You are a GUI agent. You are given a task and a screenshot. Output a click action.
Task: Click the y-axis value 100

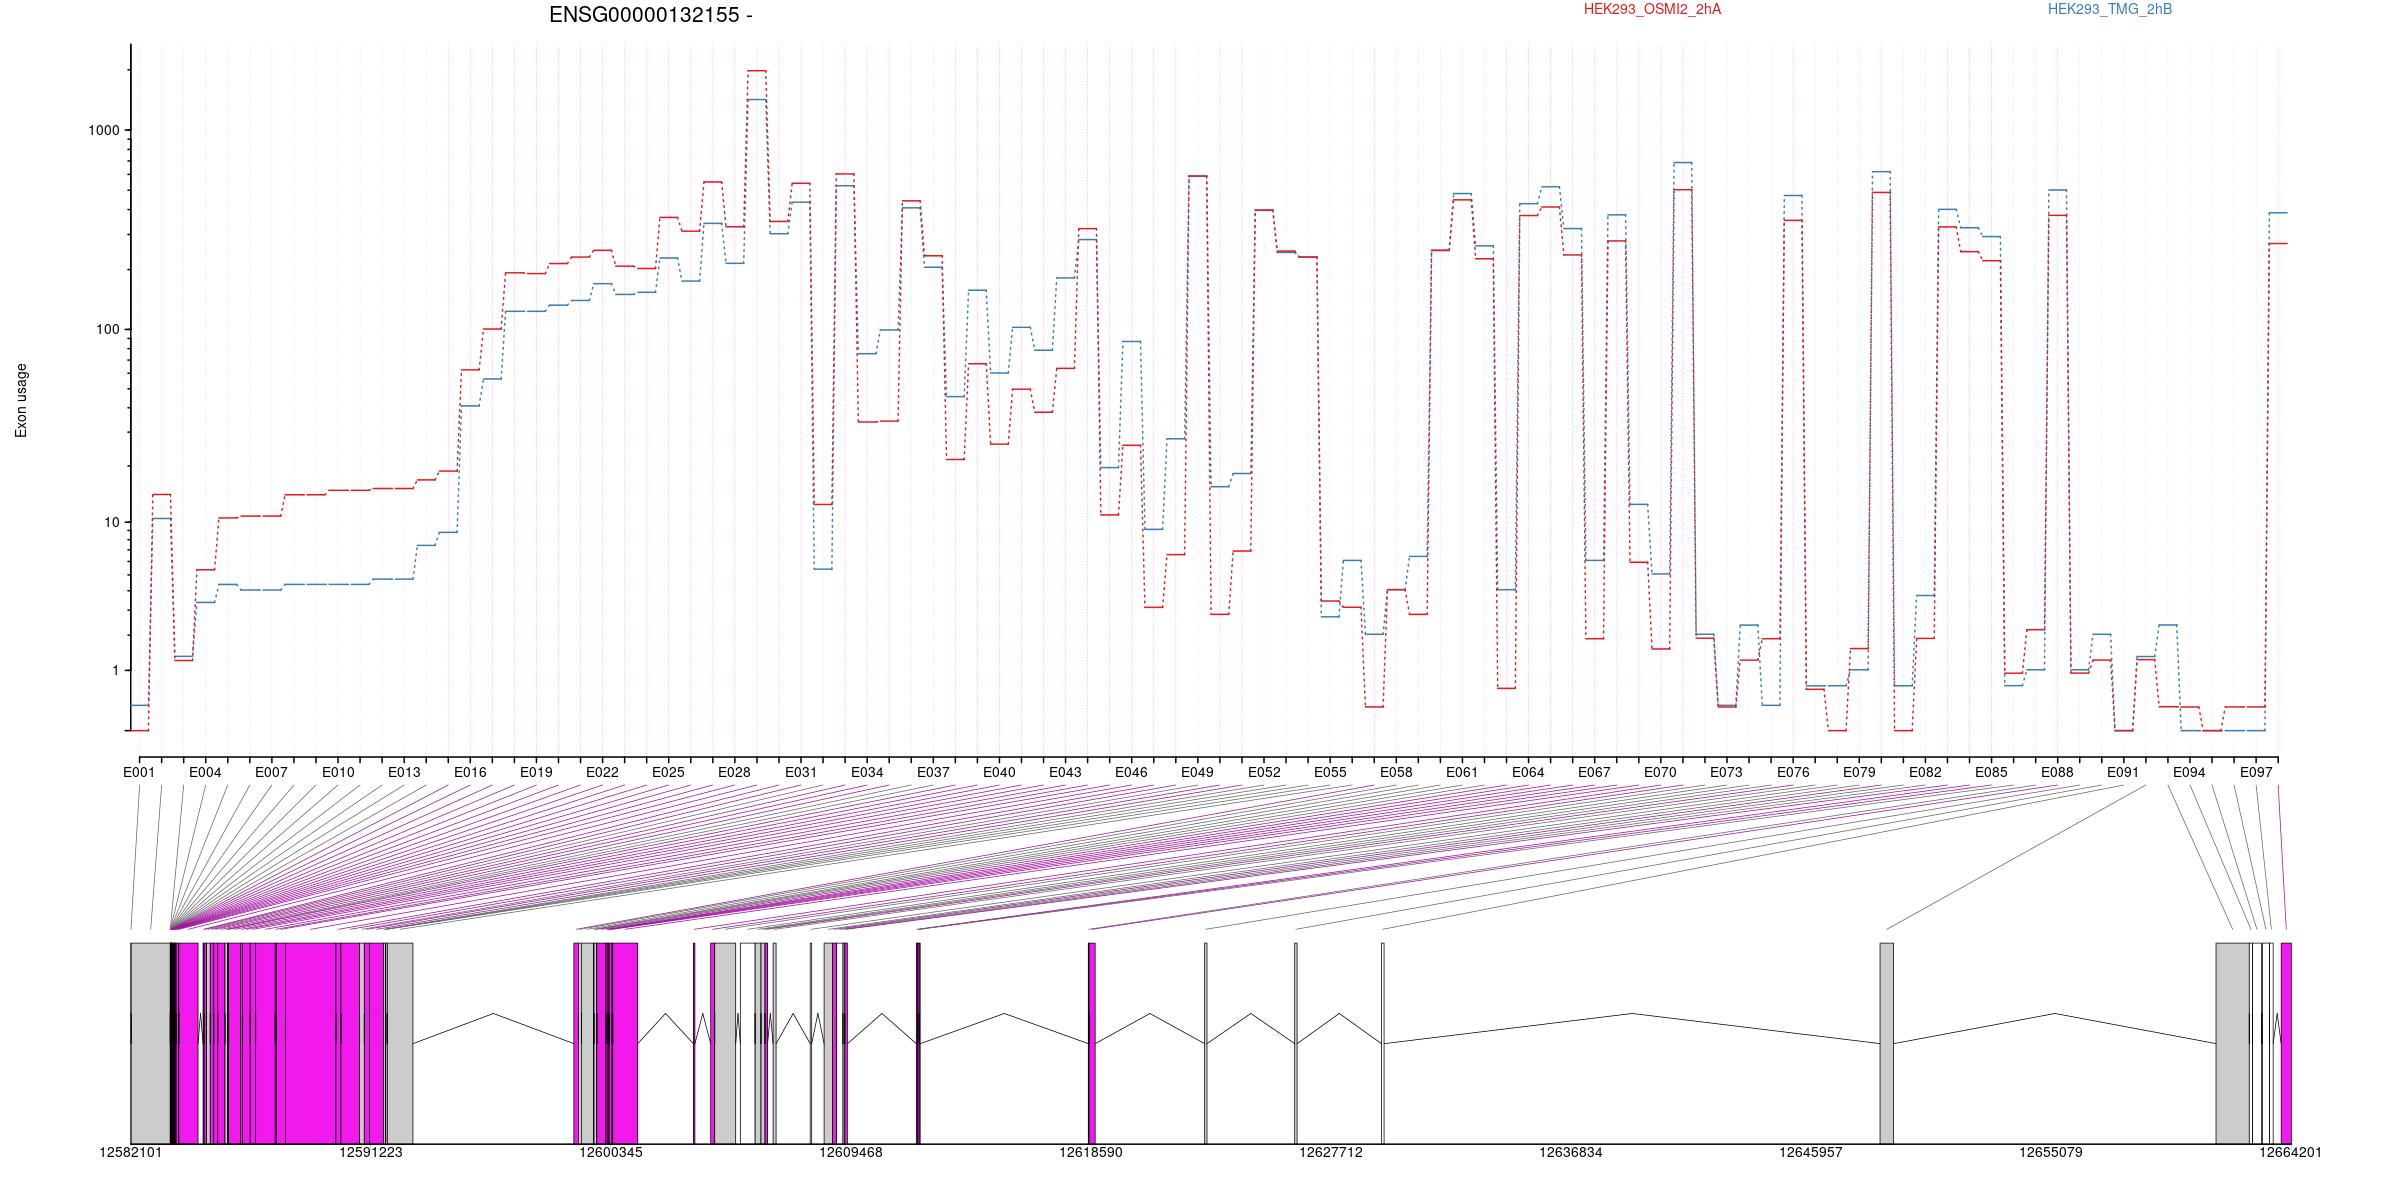[107, 330]
